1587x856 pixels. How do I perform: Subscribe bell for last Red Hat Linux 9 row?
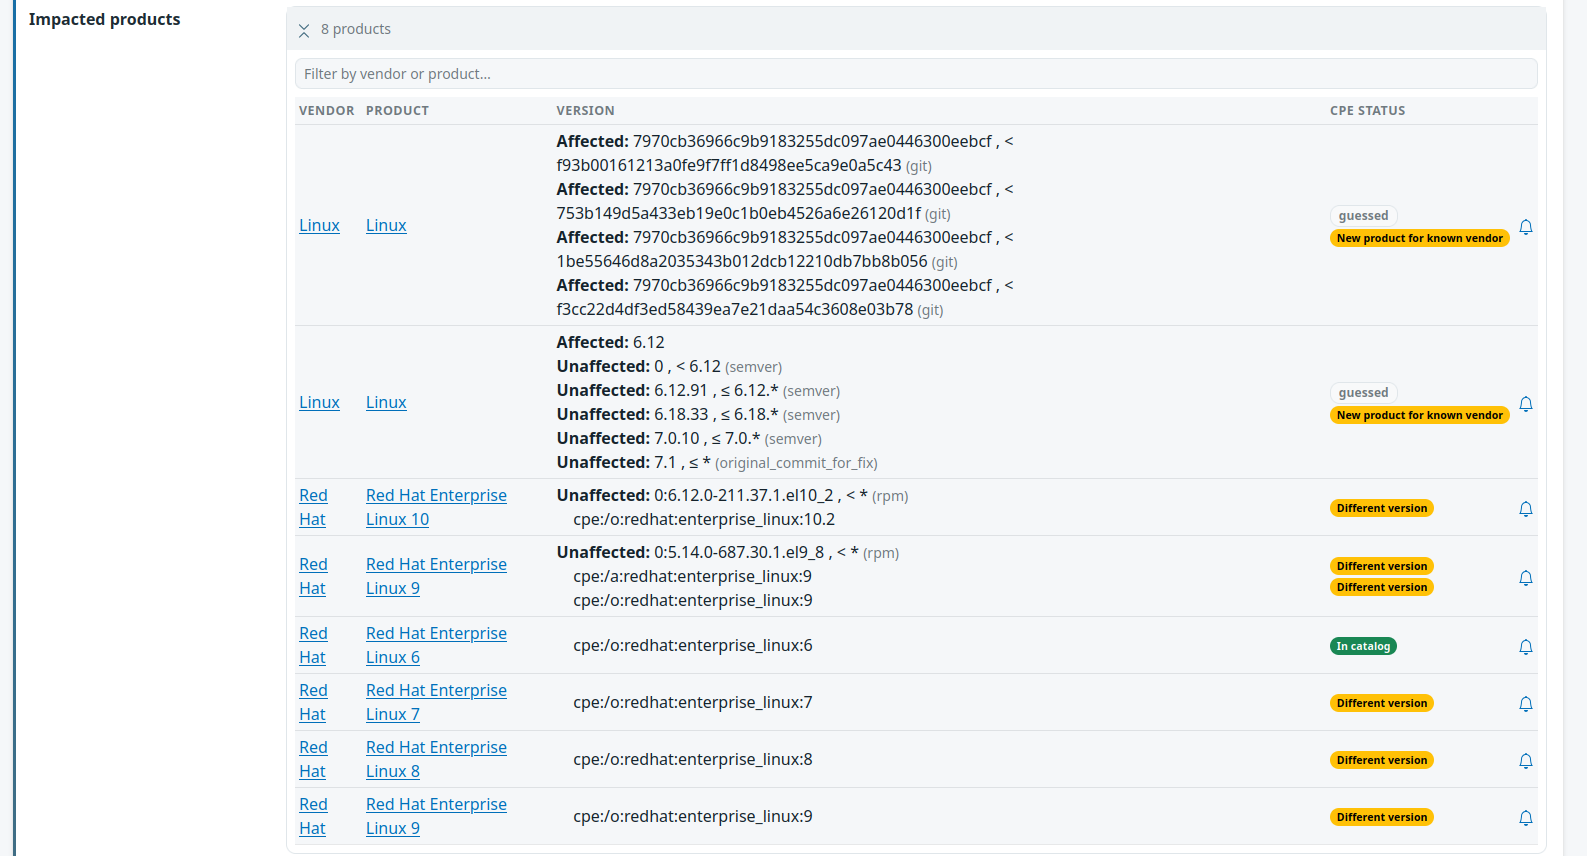coord(1526,818)
